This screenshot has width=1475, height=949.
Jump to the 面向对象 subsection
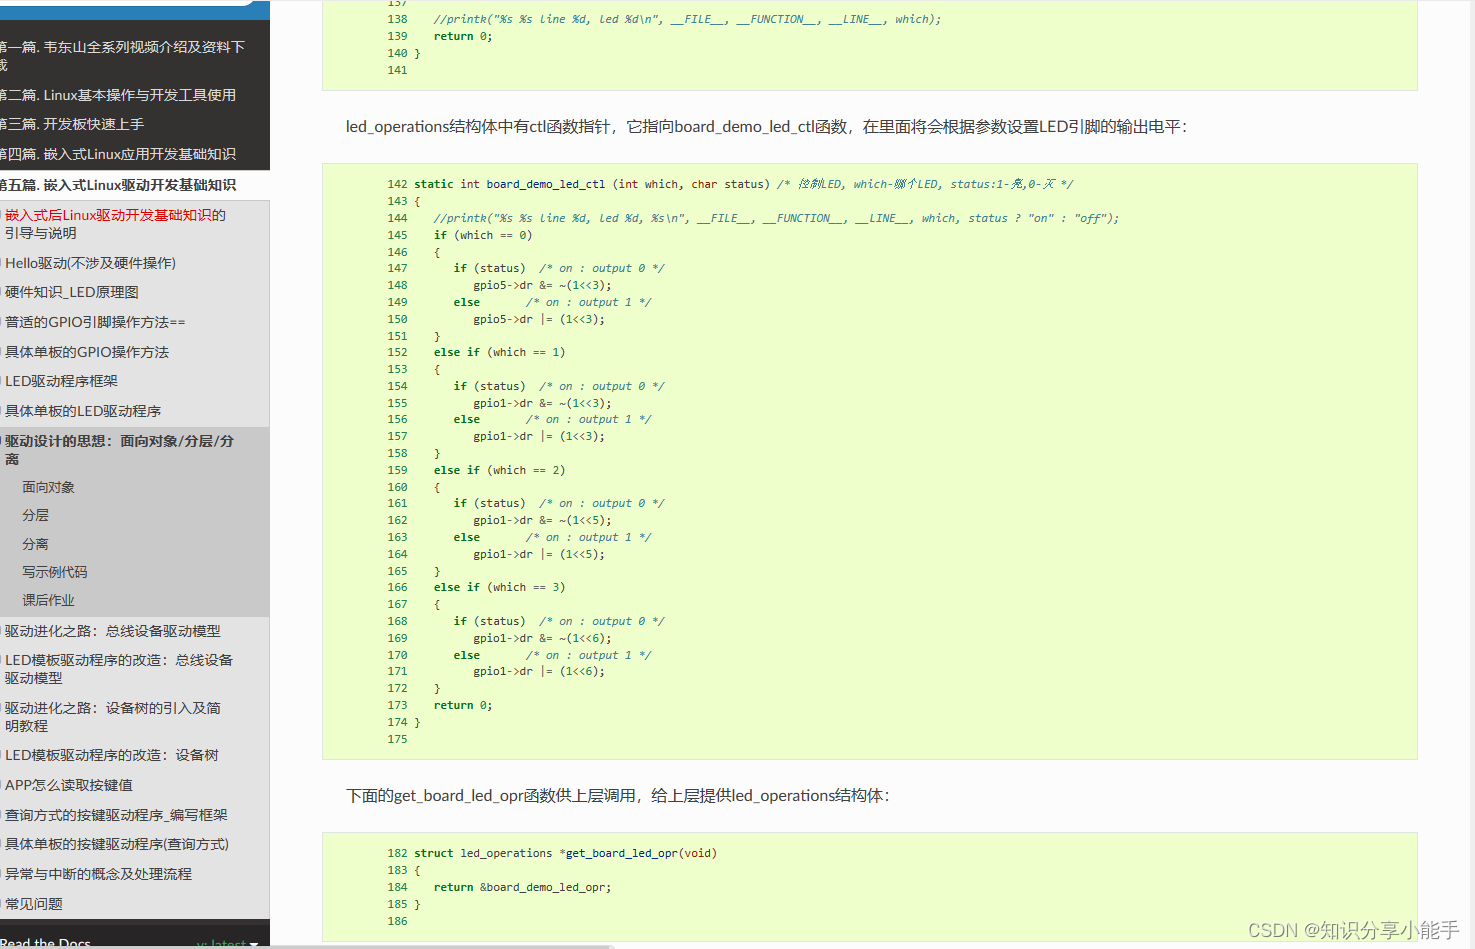tap(49, 487)
